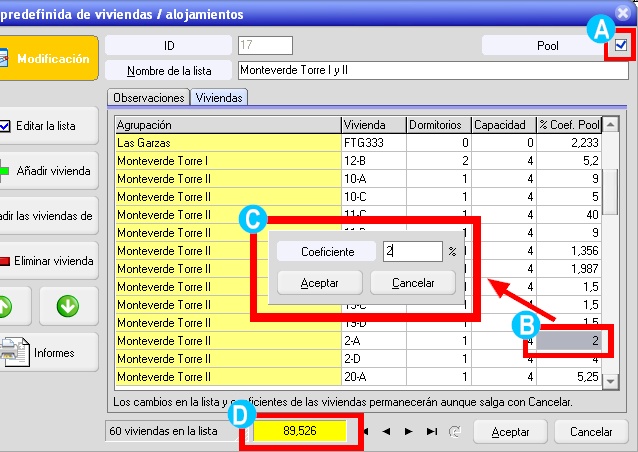
Task: Open Informes printer icon
Action: coord(15,352)
